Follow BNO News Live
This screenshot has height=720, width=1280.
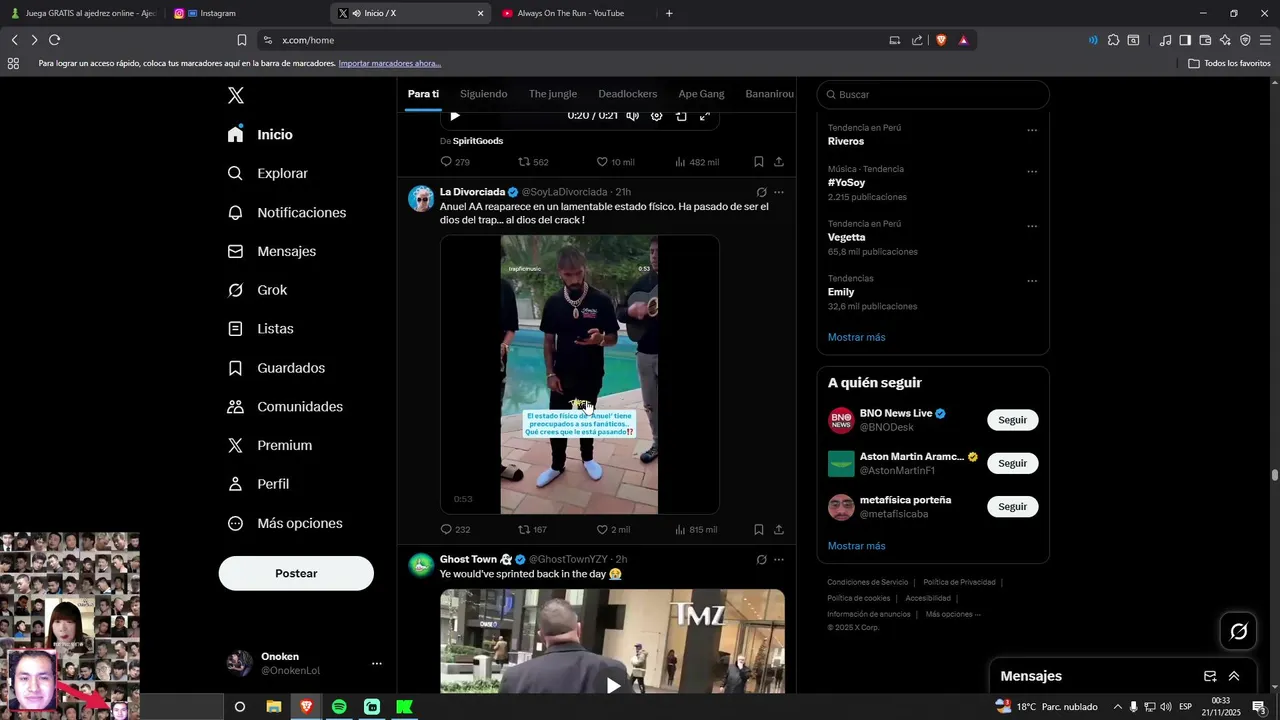coord(1013,420)
